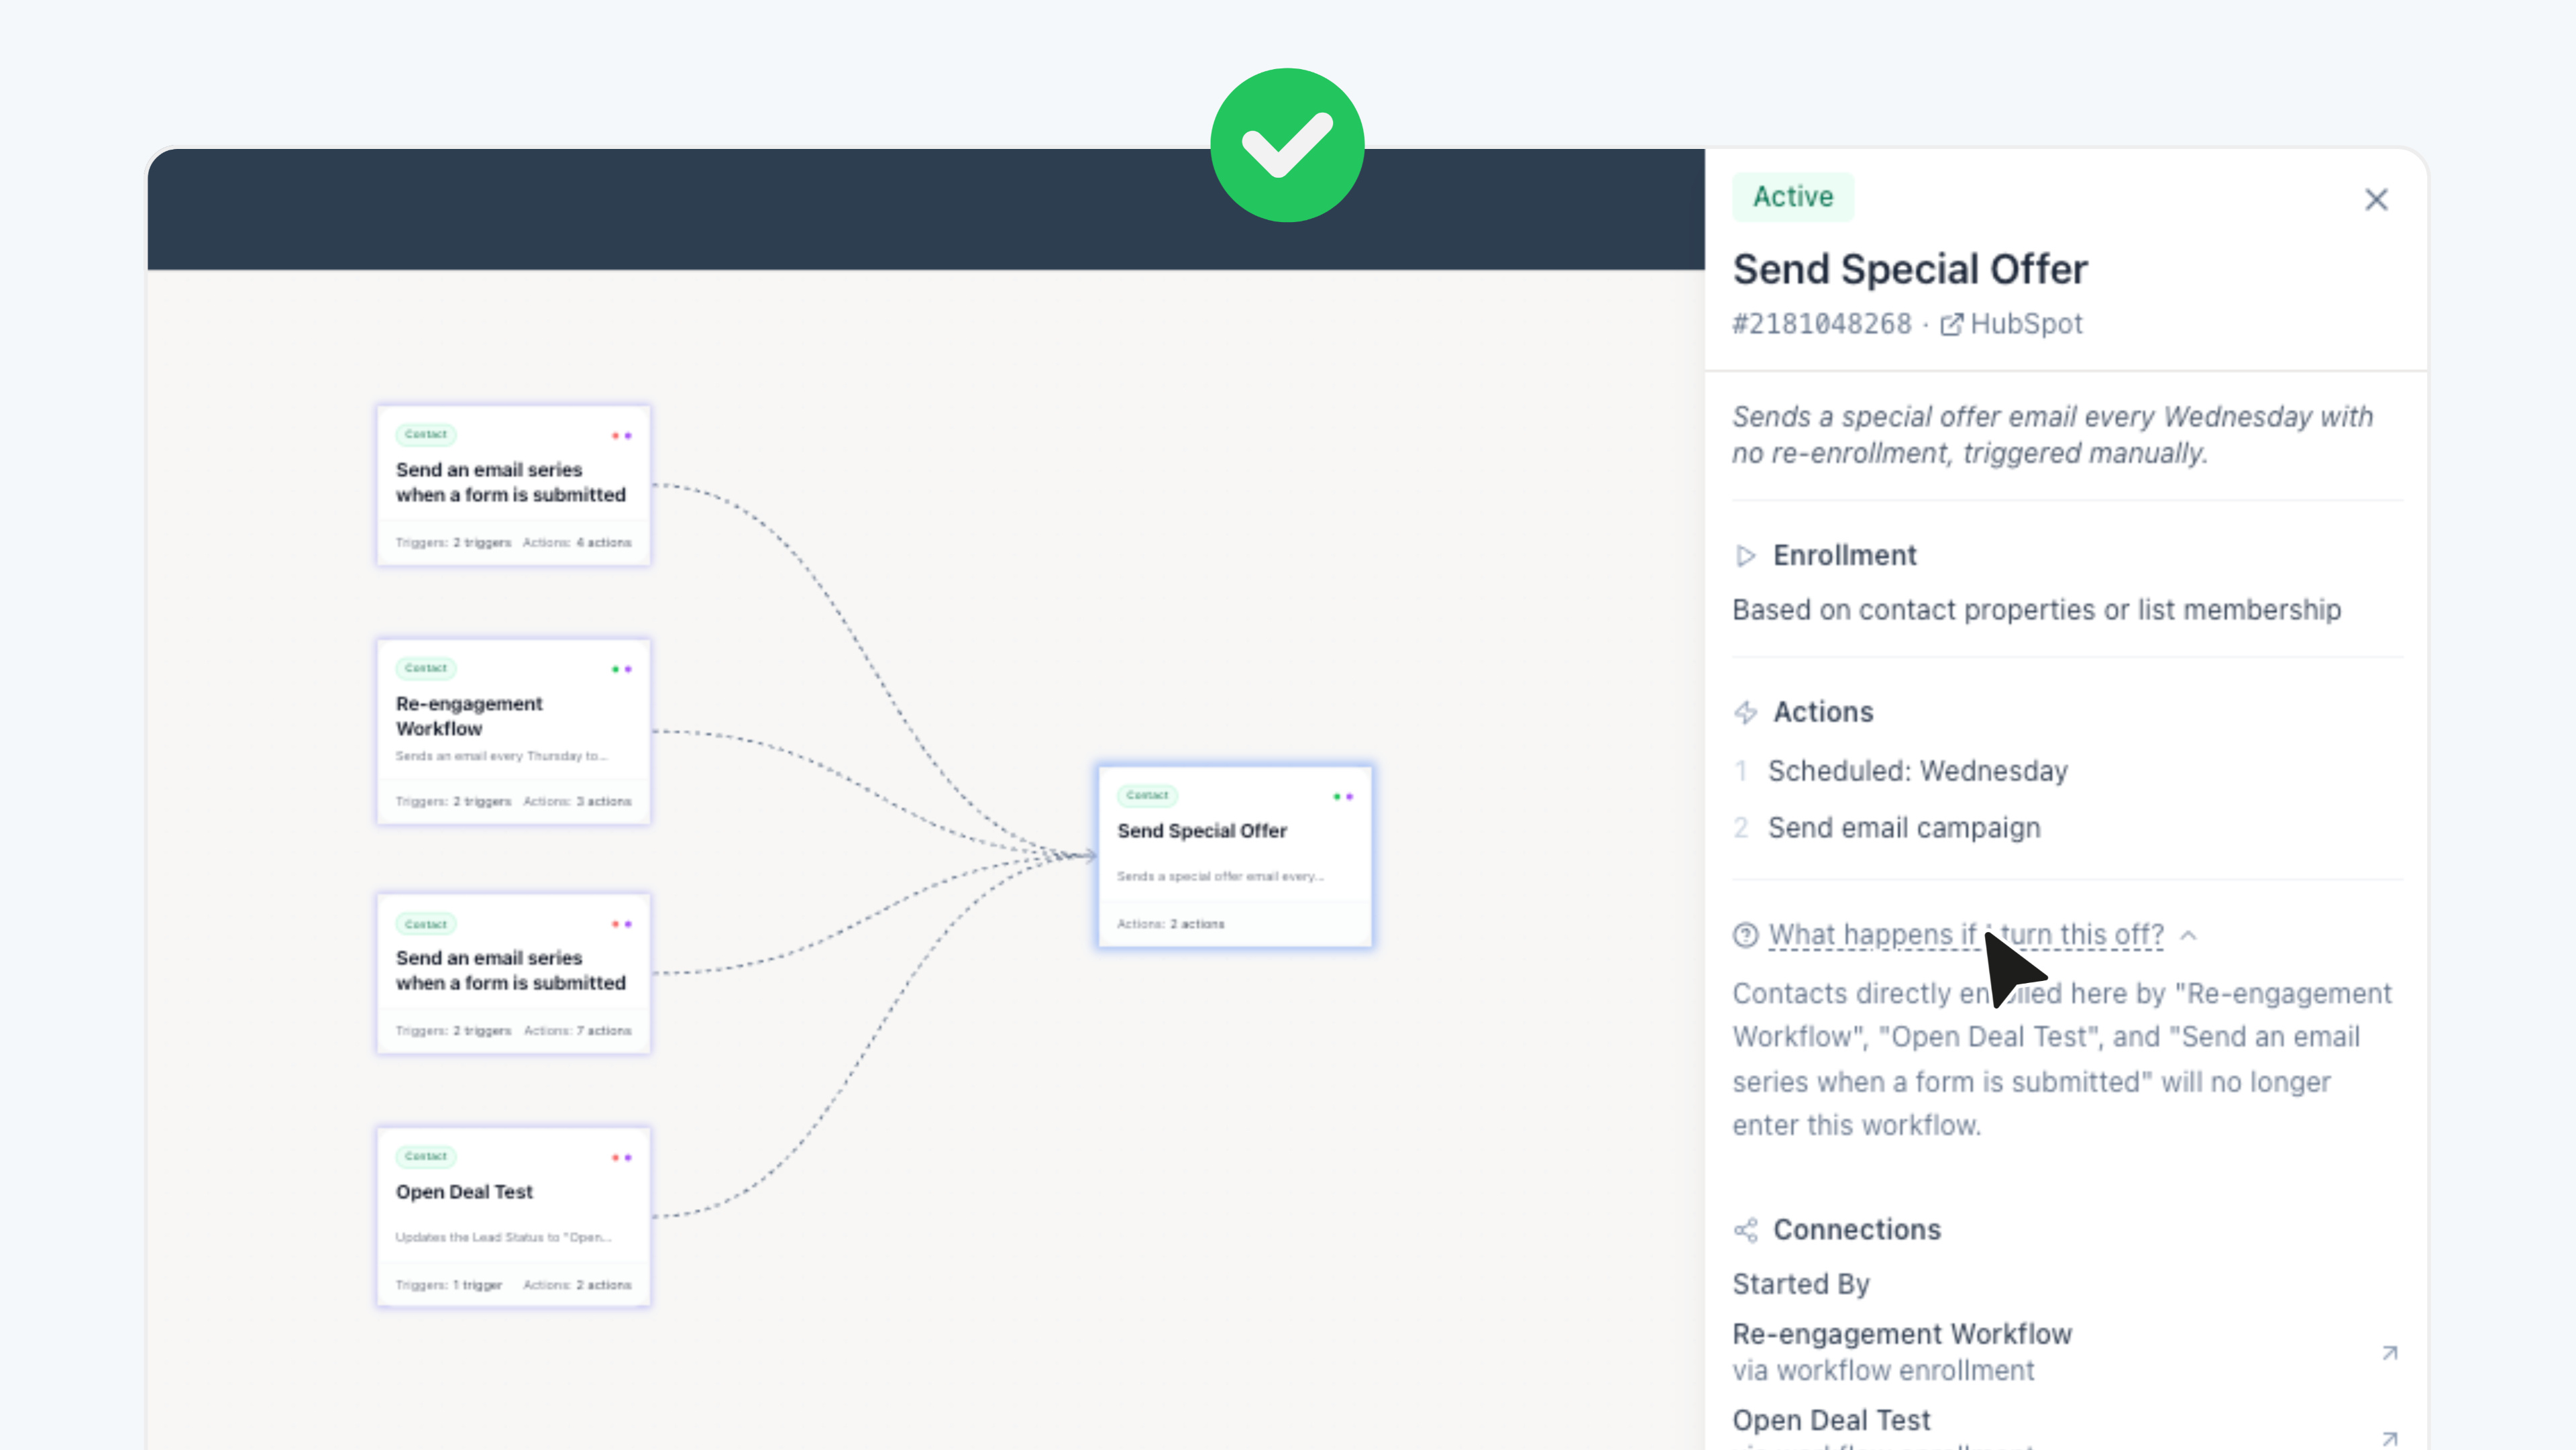2576x1450 pixels.
Task: Select the Scheduled: Wednesday action step
Action: pyautogui.click(x=1917, y=771)
